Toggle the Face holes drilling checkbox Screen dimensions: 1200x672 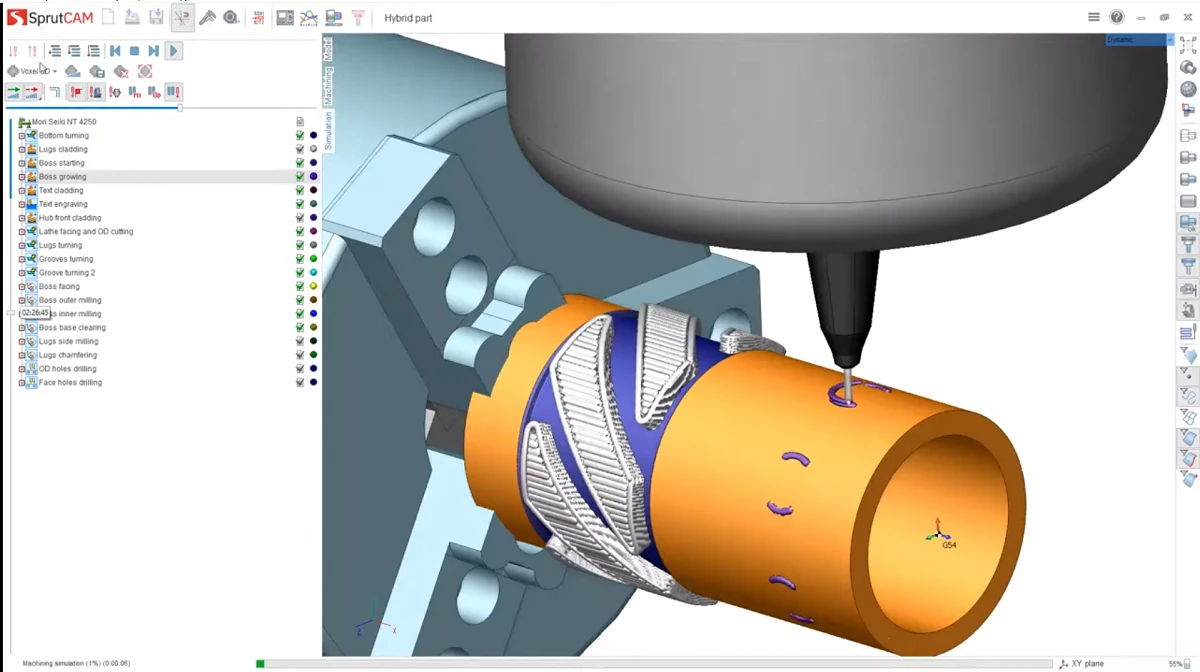click(x=300, y=382)
